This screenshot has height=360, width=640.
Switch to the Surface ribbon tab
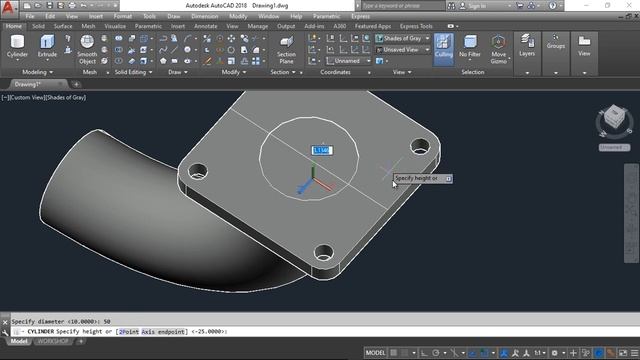point(63,26)
